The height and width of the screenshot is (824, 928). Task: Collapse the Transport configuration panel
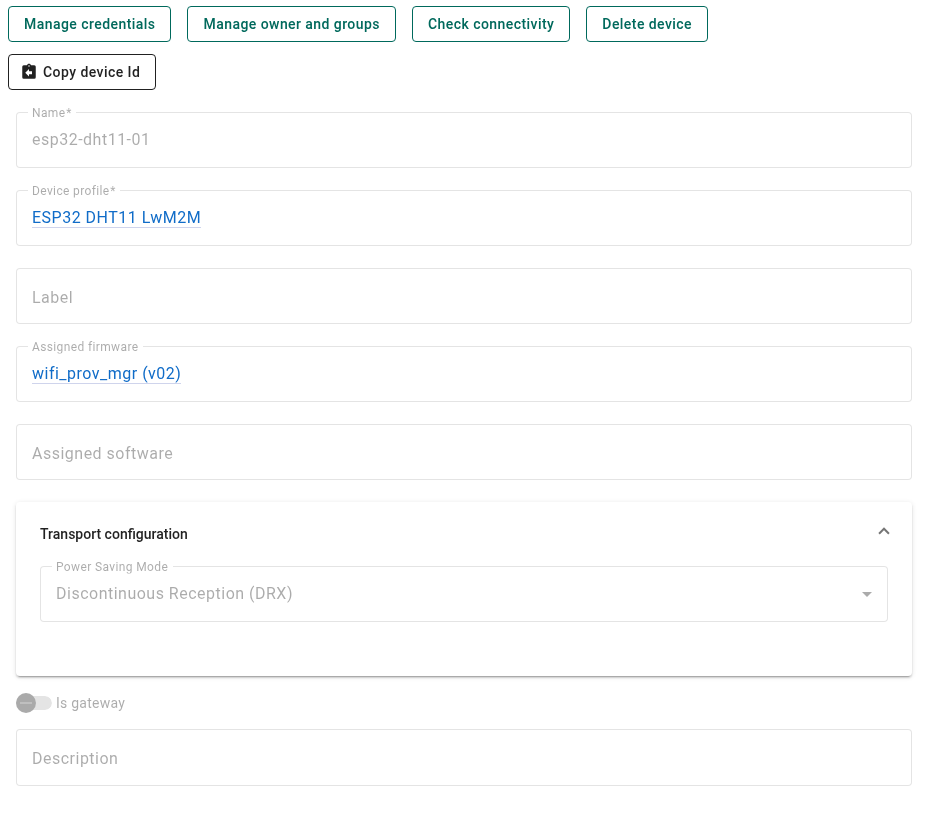[x=884, y=532]
